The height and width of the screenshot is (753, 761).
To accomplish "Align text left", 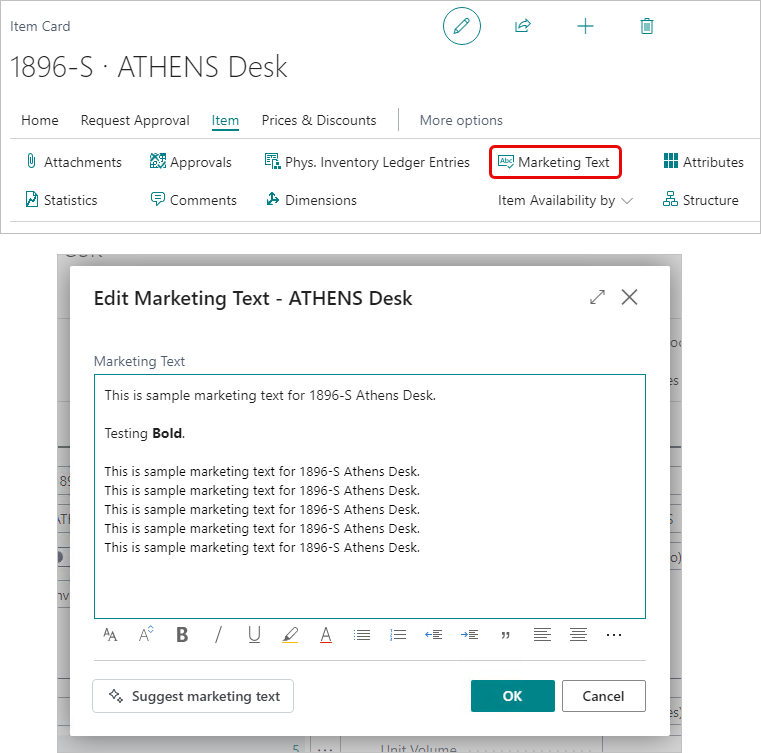I will click(x=542, y=635).
